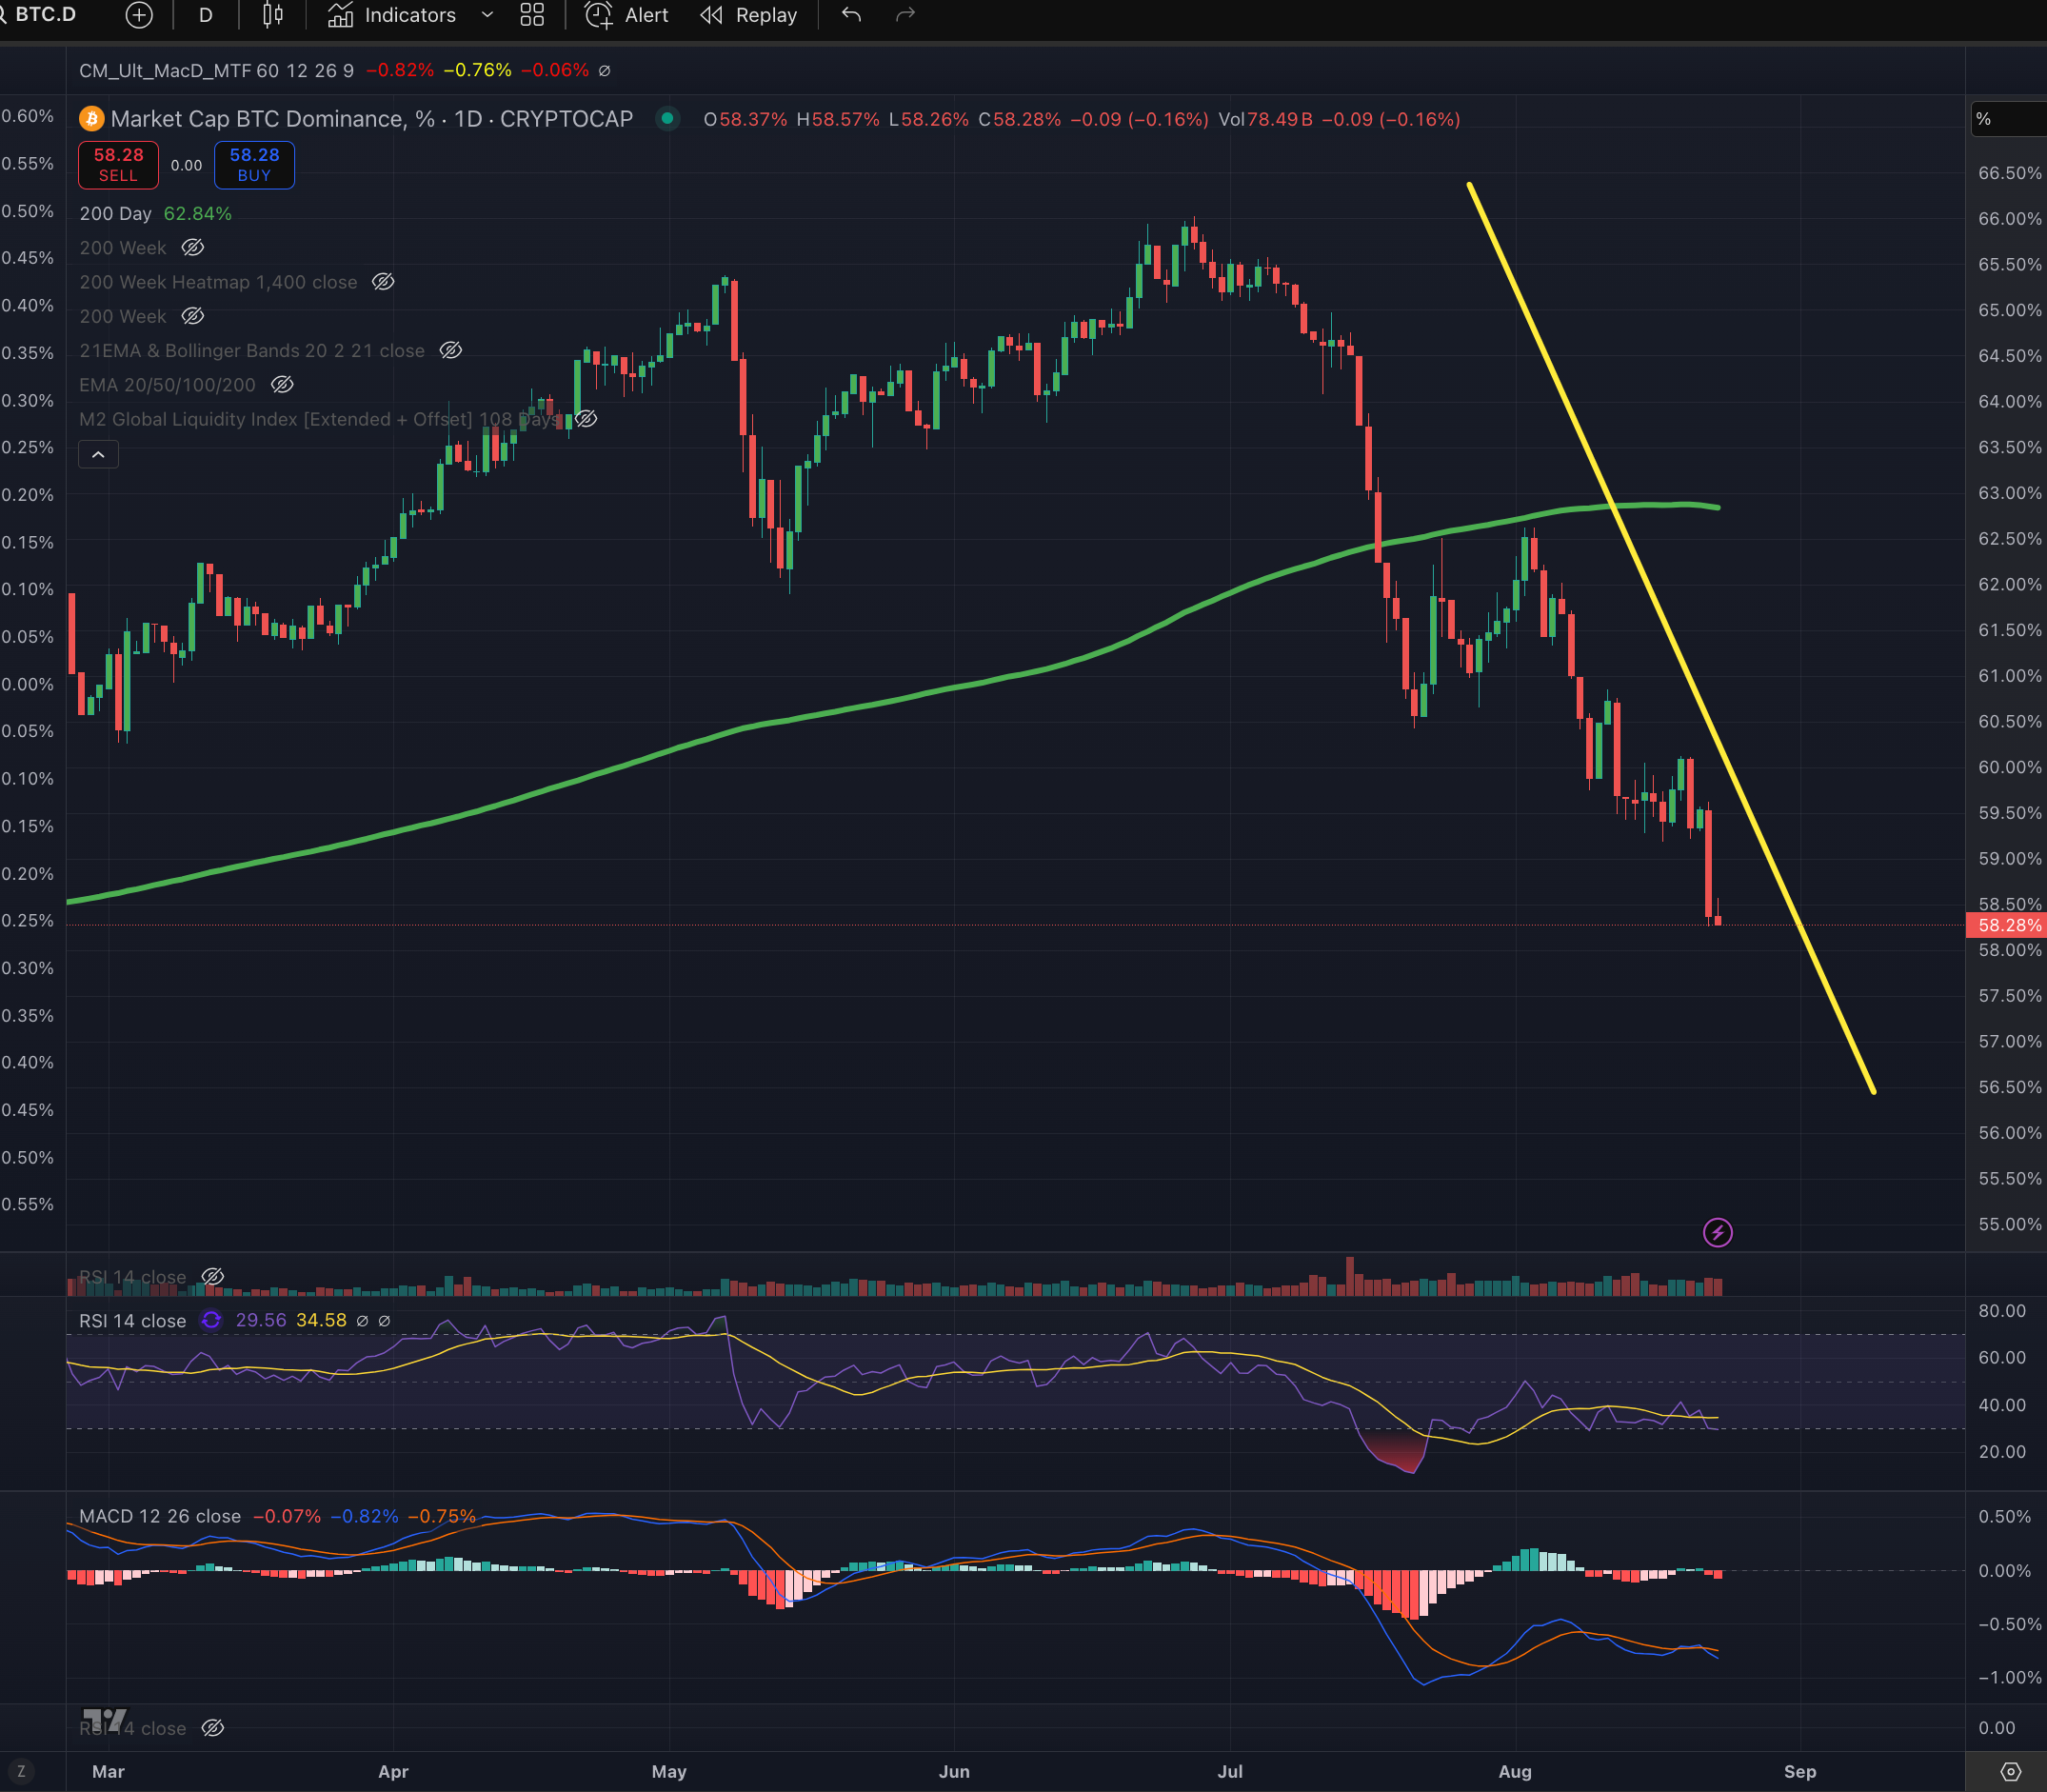Start bar Replay mode
Image resolution: width=2047 pixels, height=1792 pixels.
(x=749, y=15)
